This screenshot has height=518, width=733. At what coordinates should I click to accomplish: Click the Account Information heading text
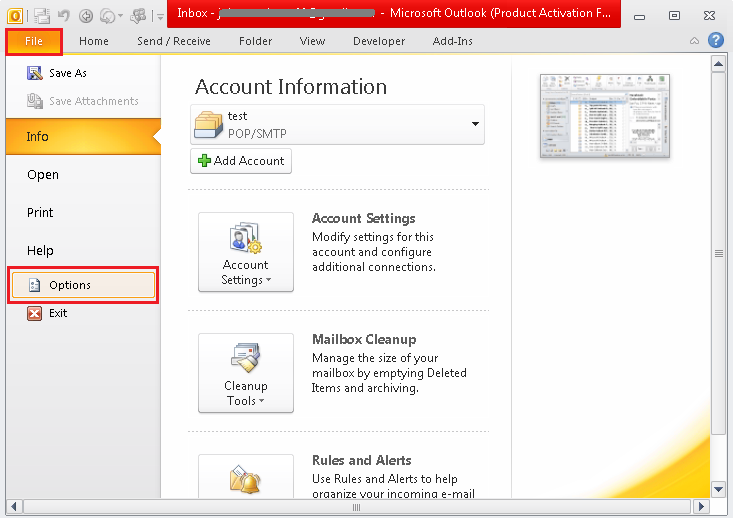(291, 87)
